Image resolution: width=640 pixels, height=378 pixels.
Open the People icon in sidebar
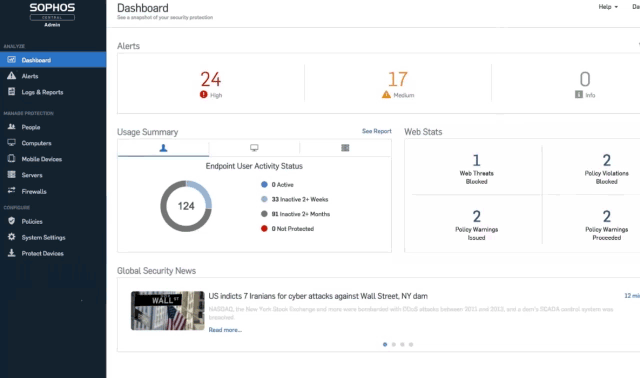click(11, 127)
